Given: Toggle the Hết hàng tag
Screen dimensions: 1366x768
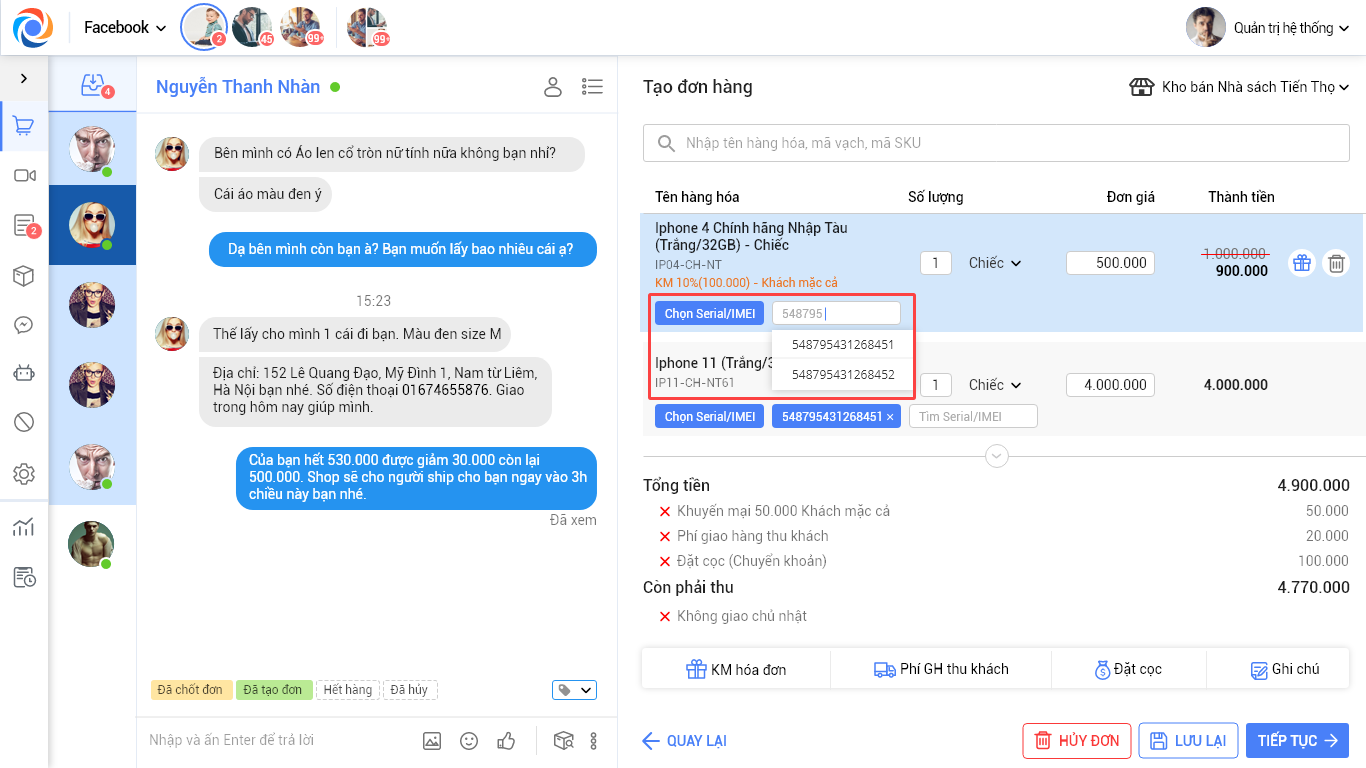Looking at the screenshot, I should 348,690.
